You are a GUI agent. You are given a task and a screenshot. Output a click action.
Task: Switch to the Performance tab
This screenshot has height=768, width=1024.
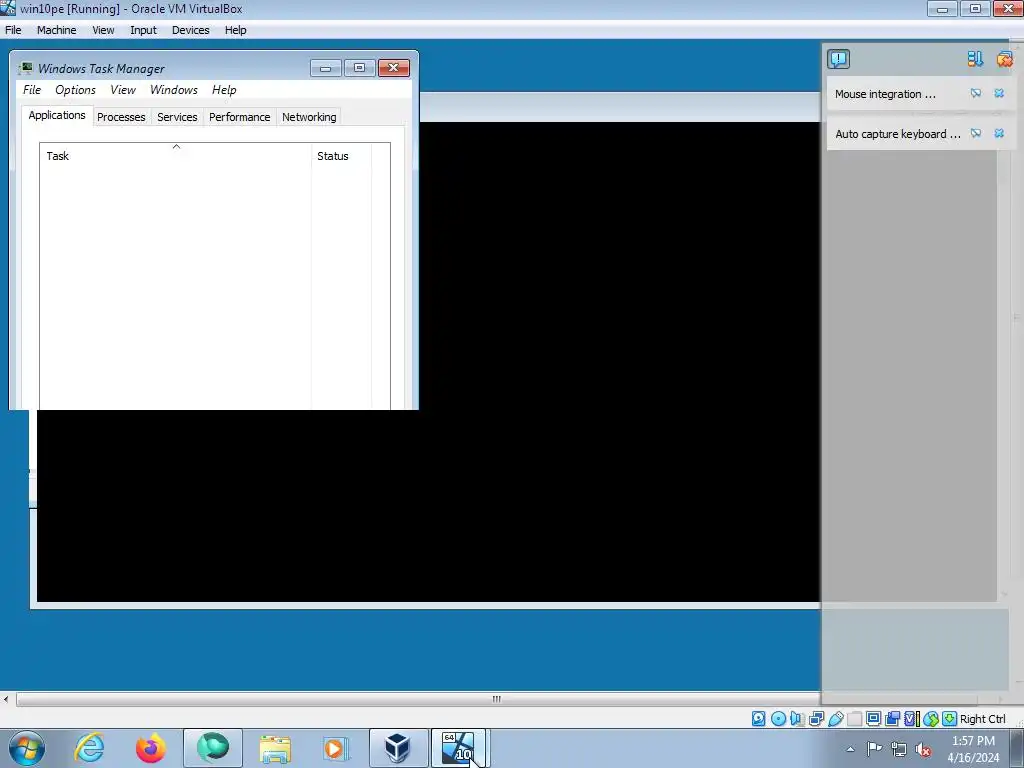click(240, 117)
